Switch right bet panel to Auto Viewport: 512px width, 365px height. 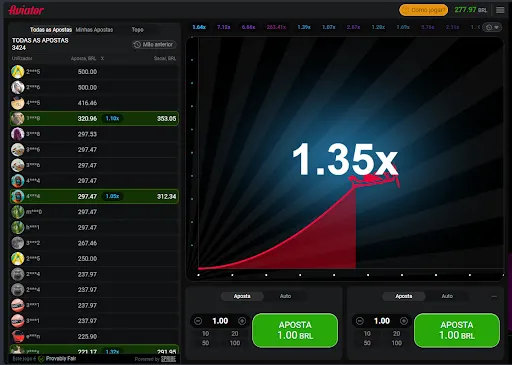[447, 296]
